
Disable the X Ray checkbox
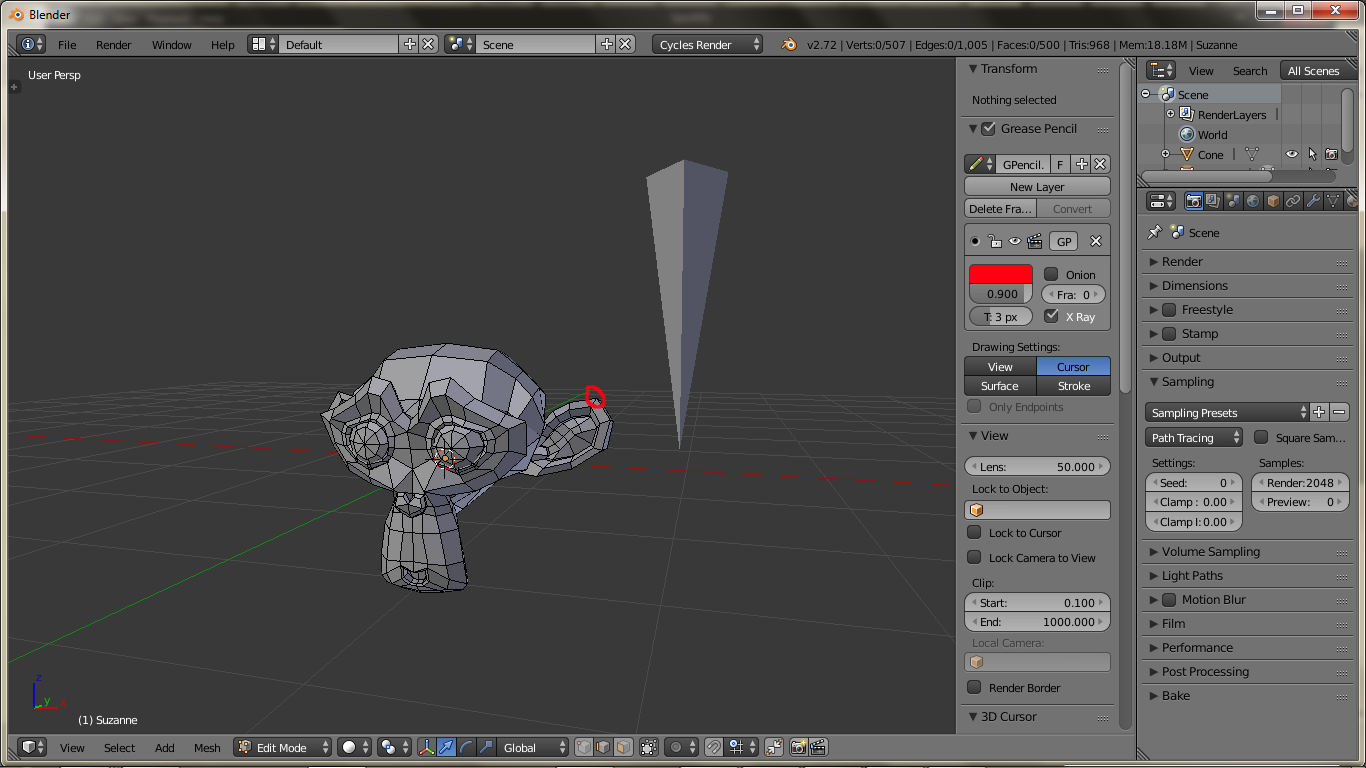tap(1051, 316)
